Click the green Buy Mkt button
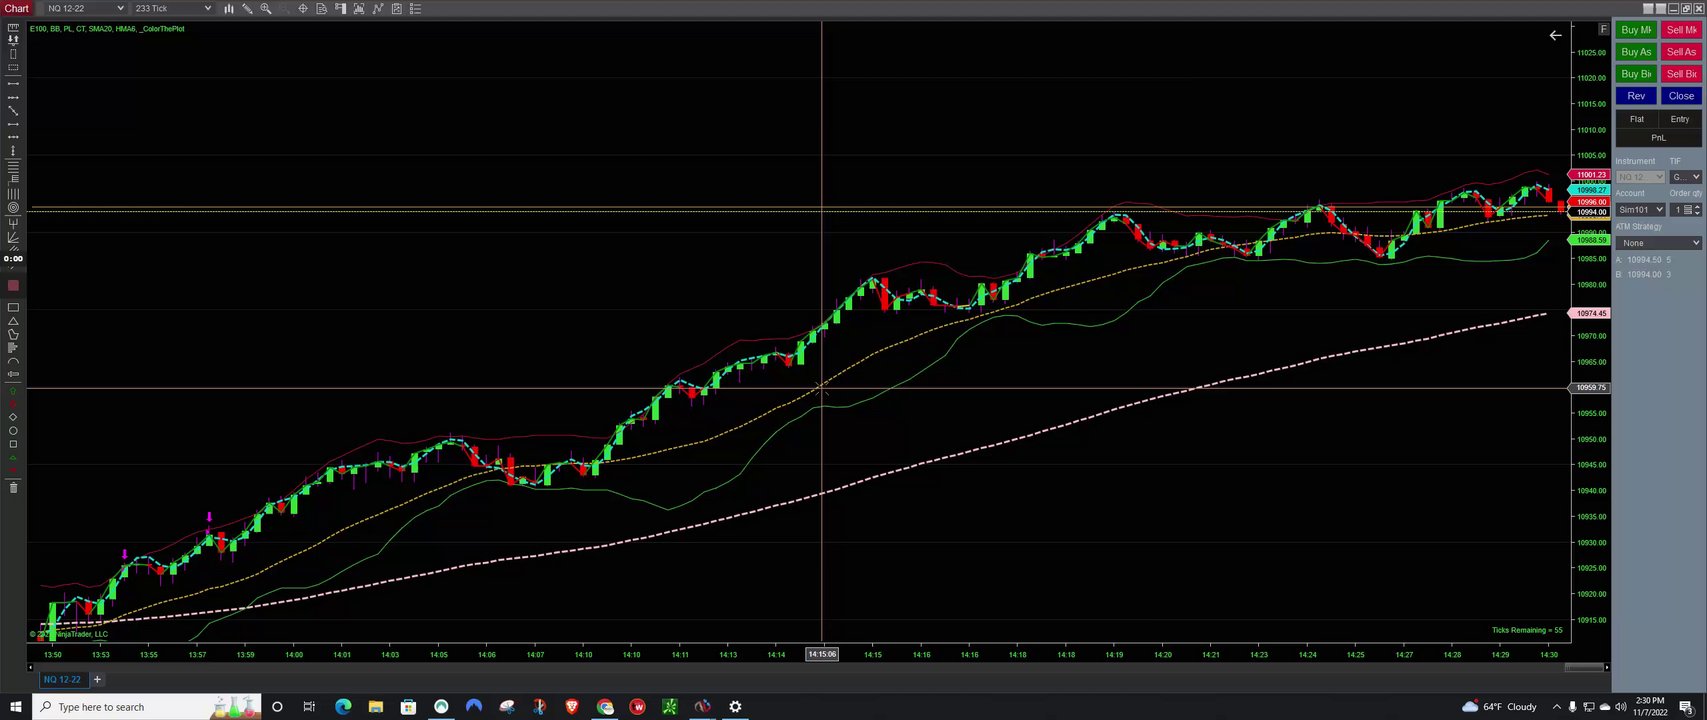The width and height of the screenshot is (1707, 720). [1636, 30]
